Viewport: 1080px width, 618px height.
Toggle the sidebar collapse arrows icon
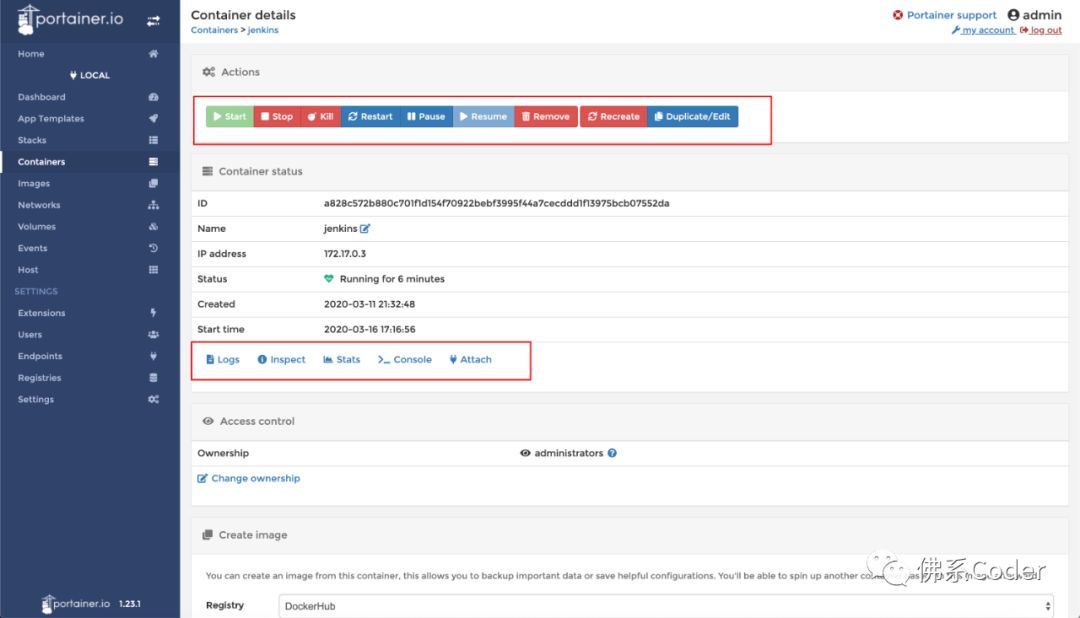tap(153, 21)
